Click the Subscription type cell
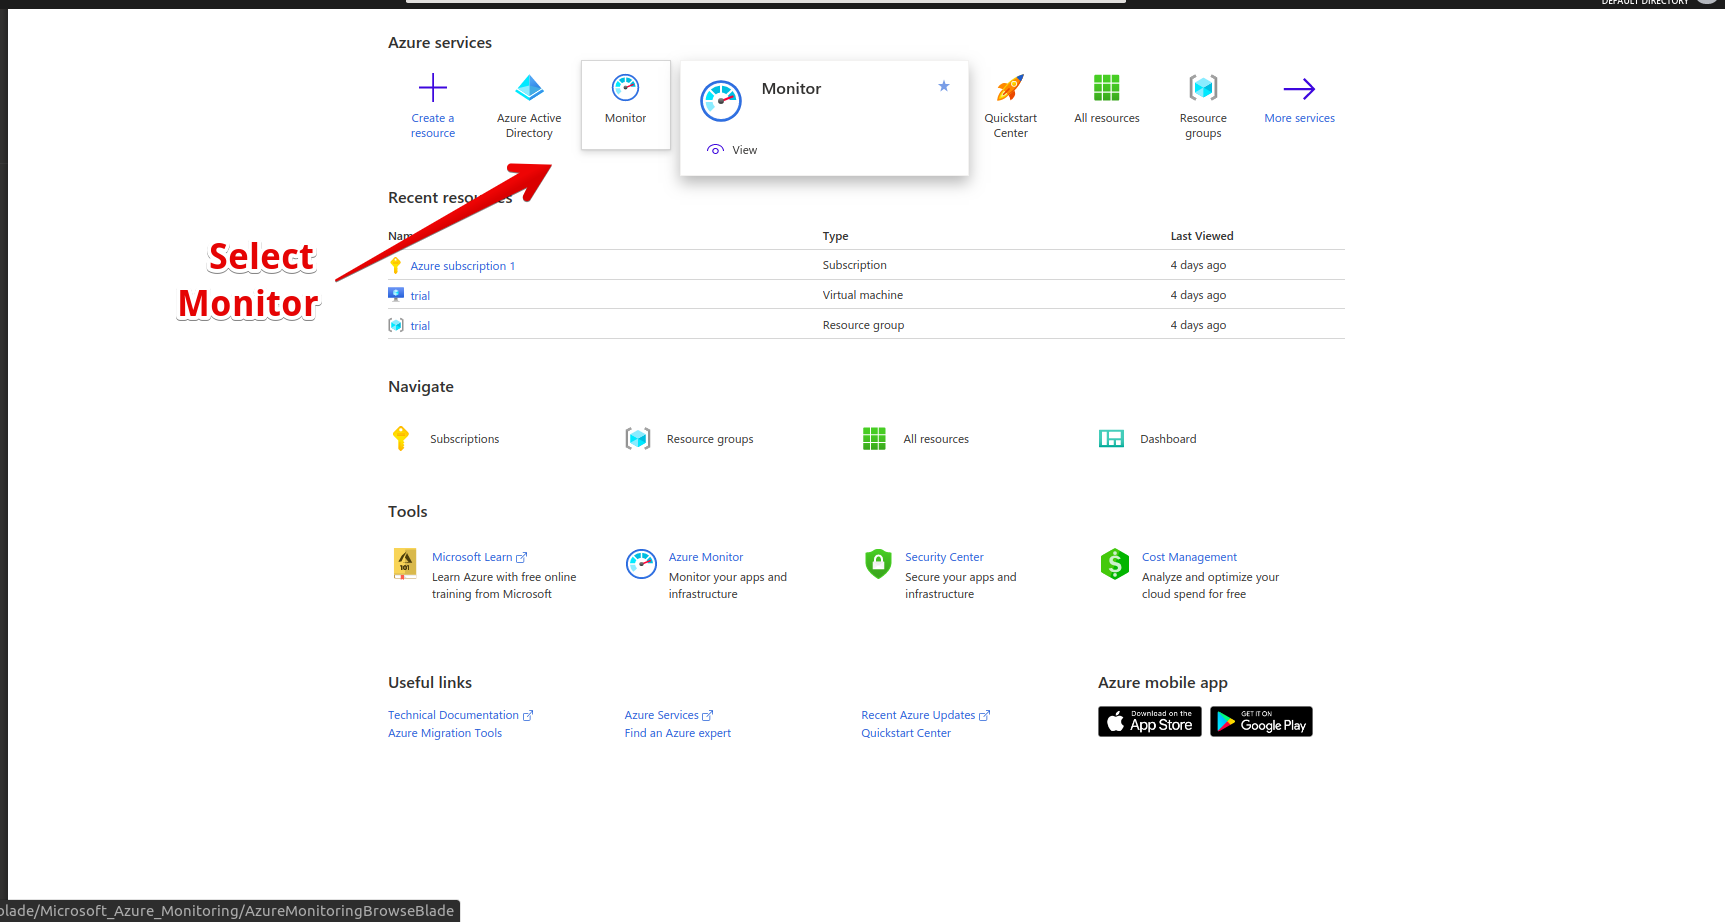The image size is (1725, 922). (x=855, y=265)
